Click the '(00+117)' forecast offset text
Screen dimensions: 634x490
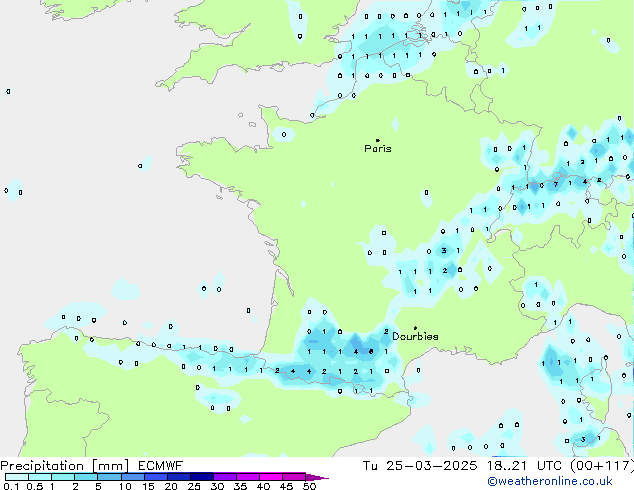[602, 466]
